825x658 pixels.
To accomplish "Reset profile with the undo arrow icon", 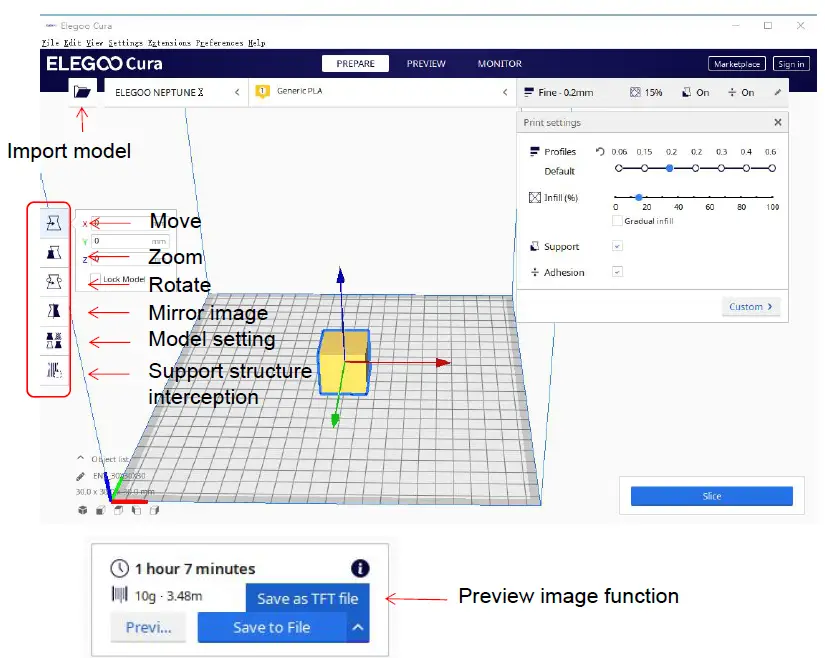I will (x=600, y=151).
